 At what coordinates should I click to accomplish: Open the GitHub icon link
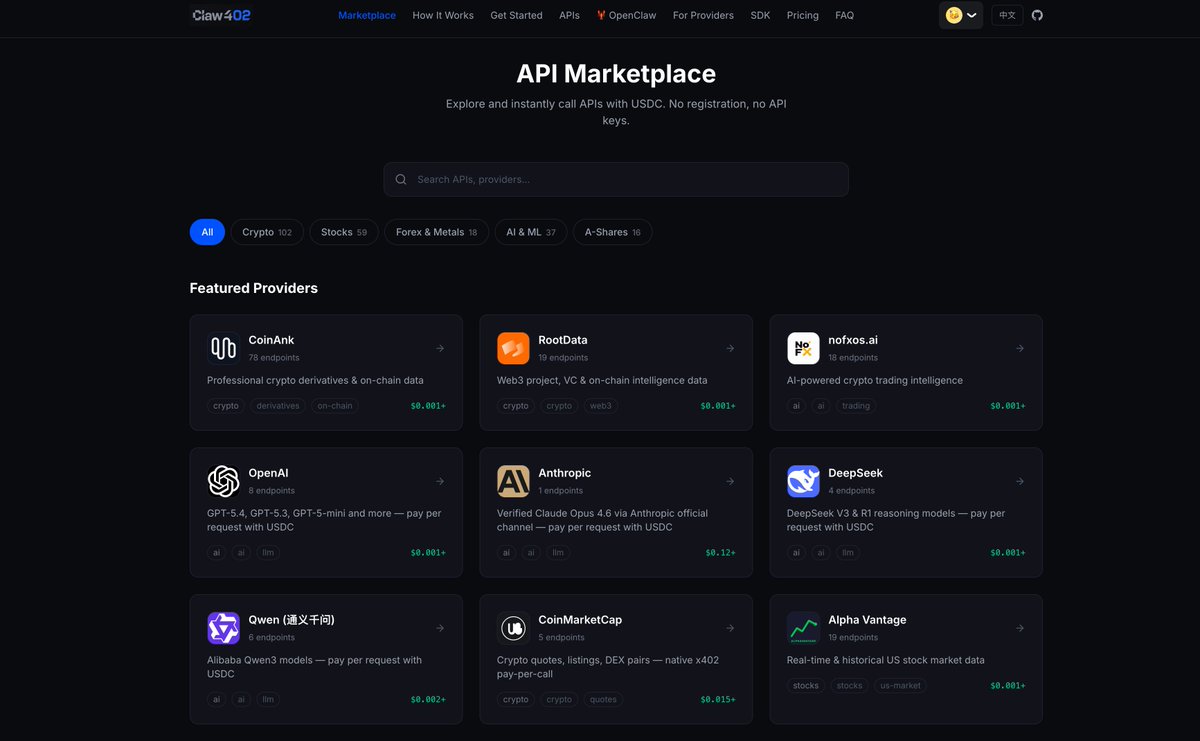click(x=1037, y=15)
